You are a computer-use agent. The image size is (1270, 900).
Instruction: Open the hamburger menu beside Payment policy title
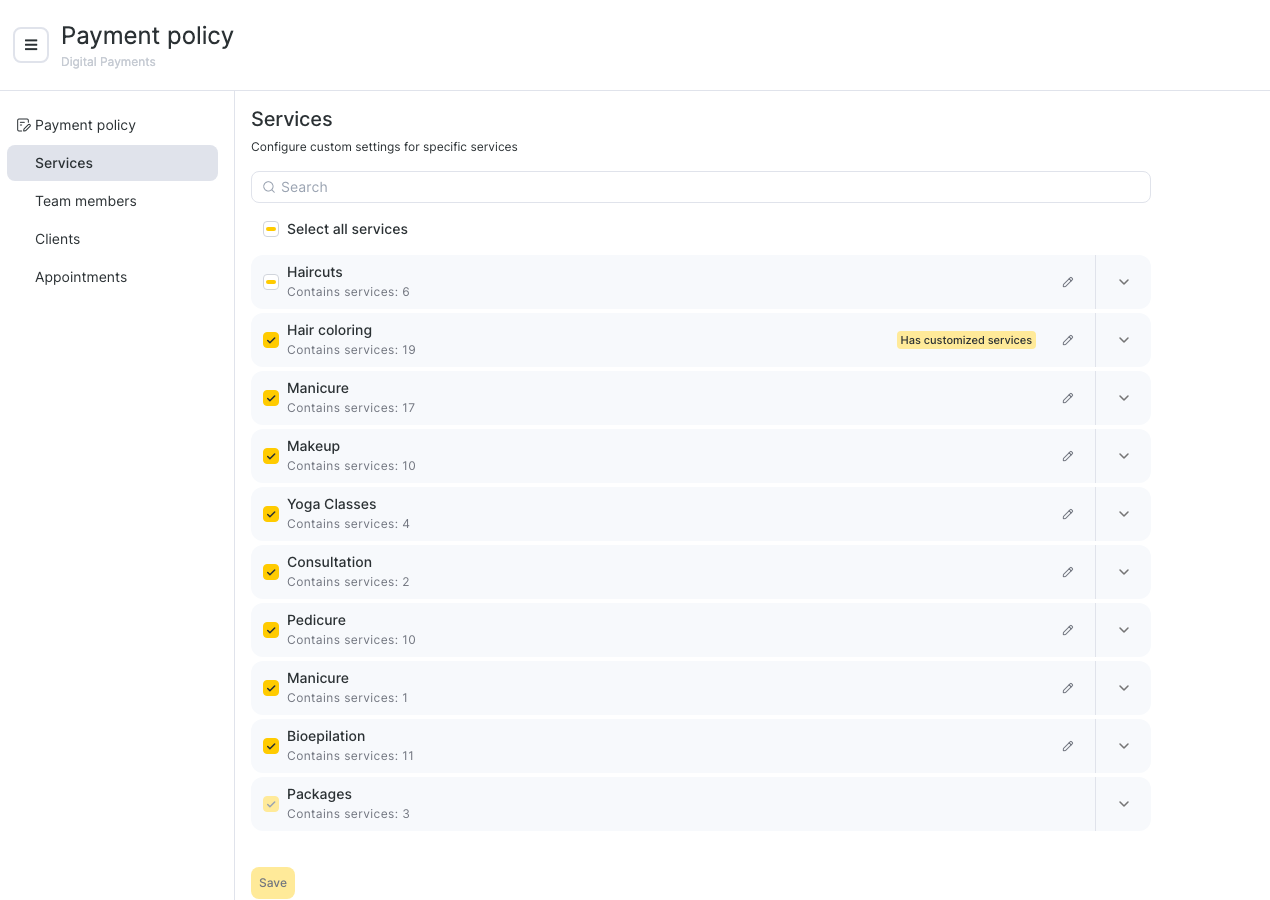pos(31,45)
